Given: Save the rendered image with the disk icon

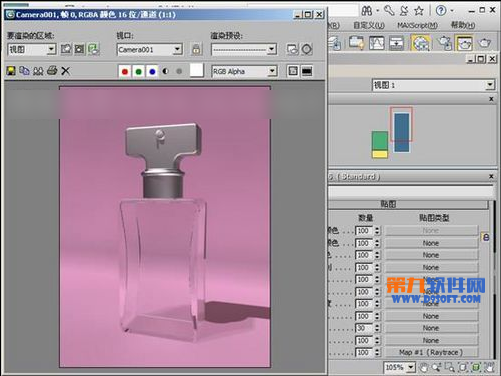Looking at the screenshot, I should tap(11, 71).
